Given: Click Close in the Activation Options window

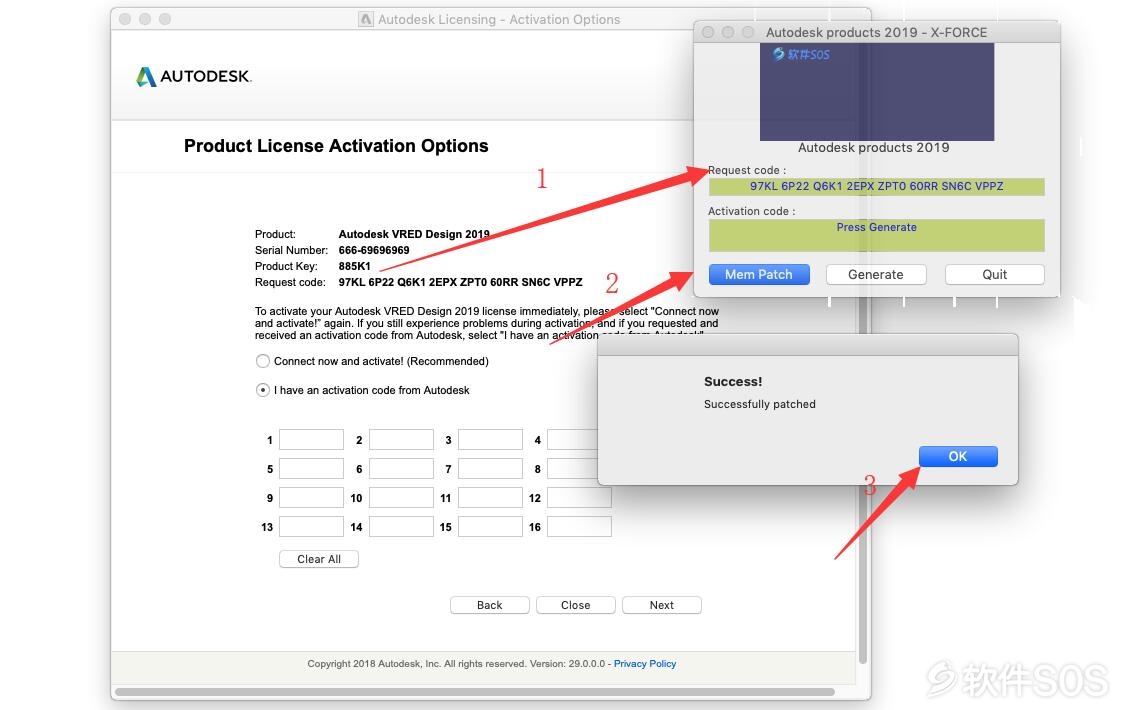Looking at the screenshot, I should tap(575, 605).
